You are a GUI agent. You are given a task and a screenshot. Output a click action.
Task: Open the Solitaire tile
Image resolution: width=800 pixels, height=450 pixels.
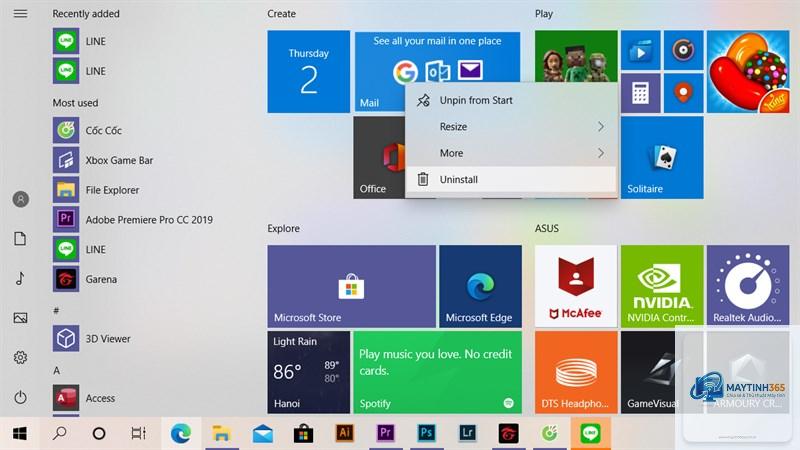point(662,158)
